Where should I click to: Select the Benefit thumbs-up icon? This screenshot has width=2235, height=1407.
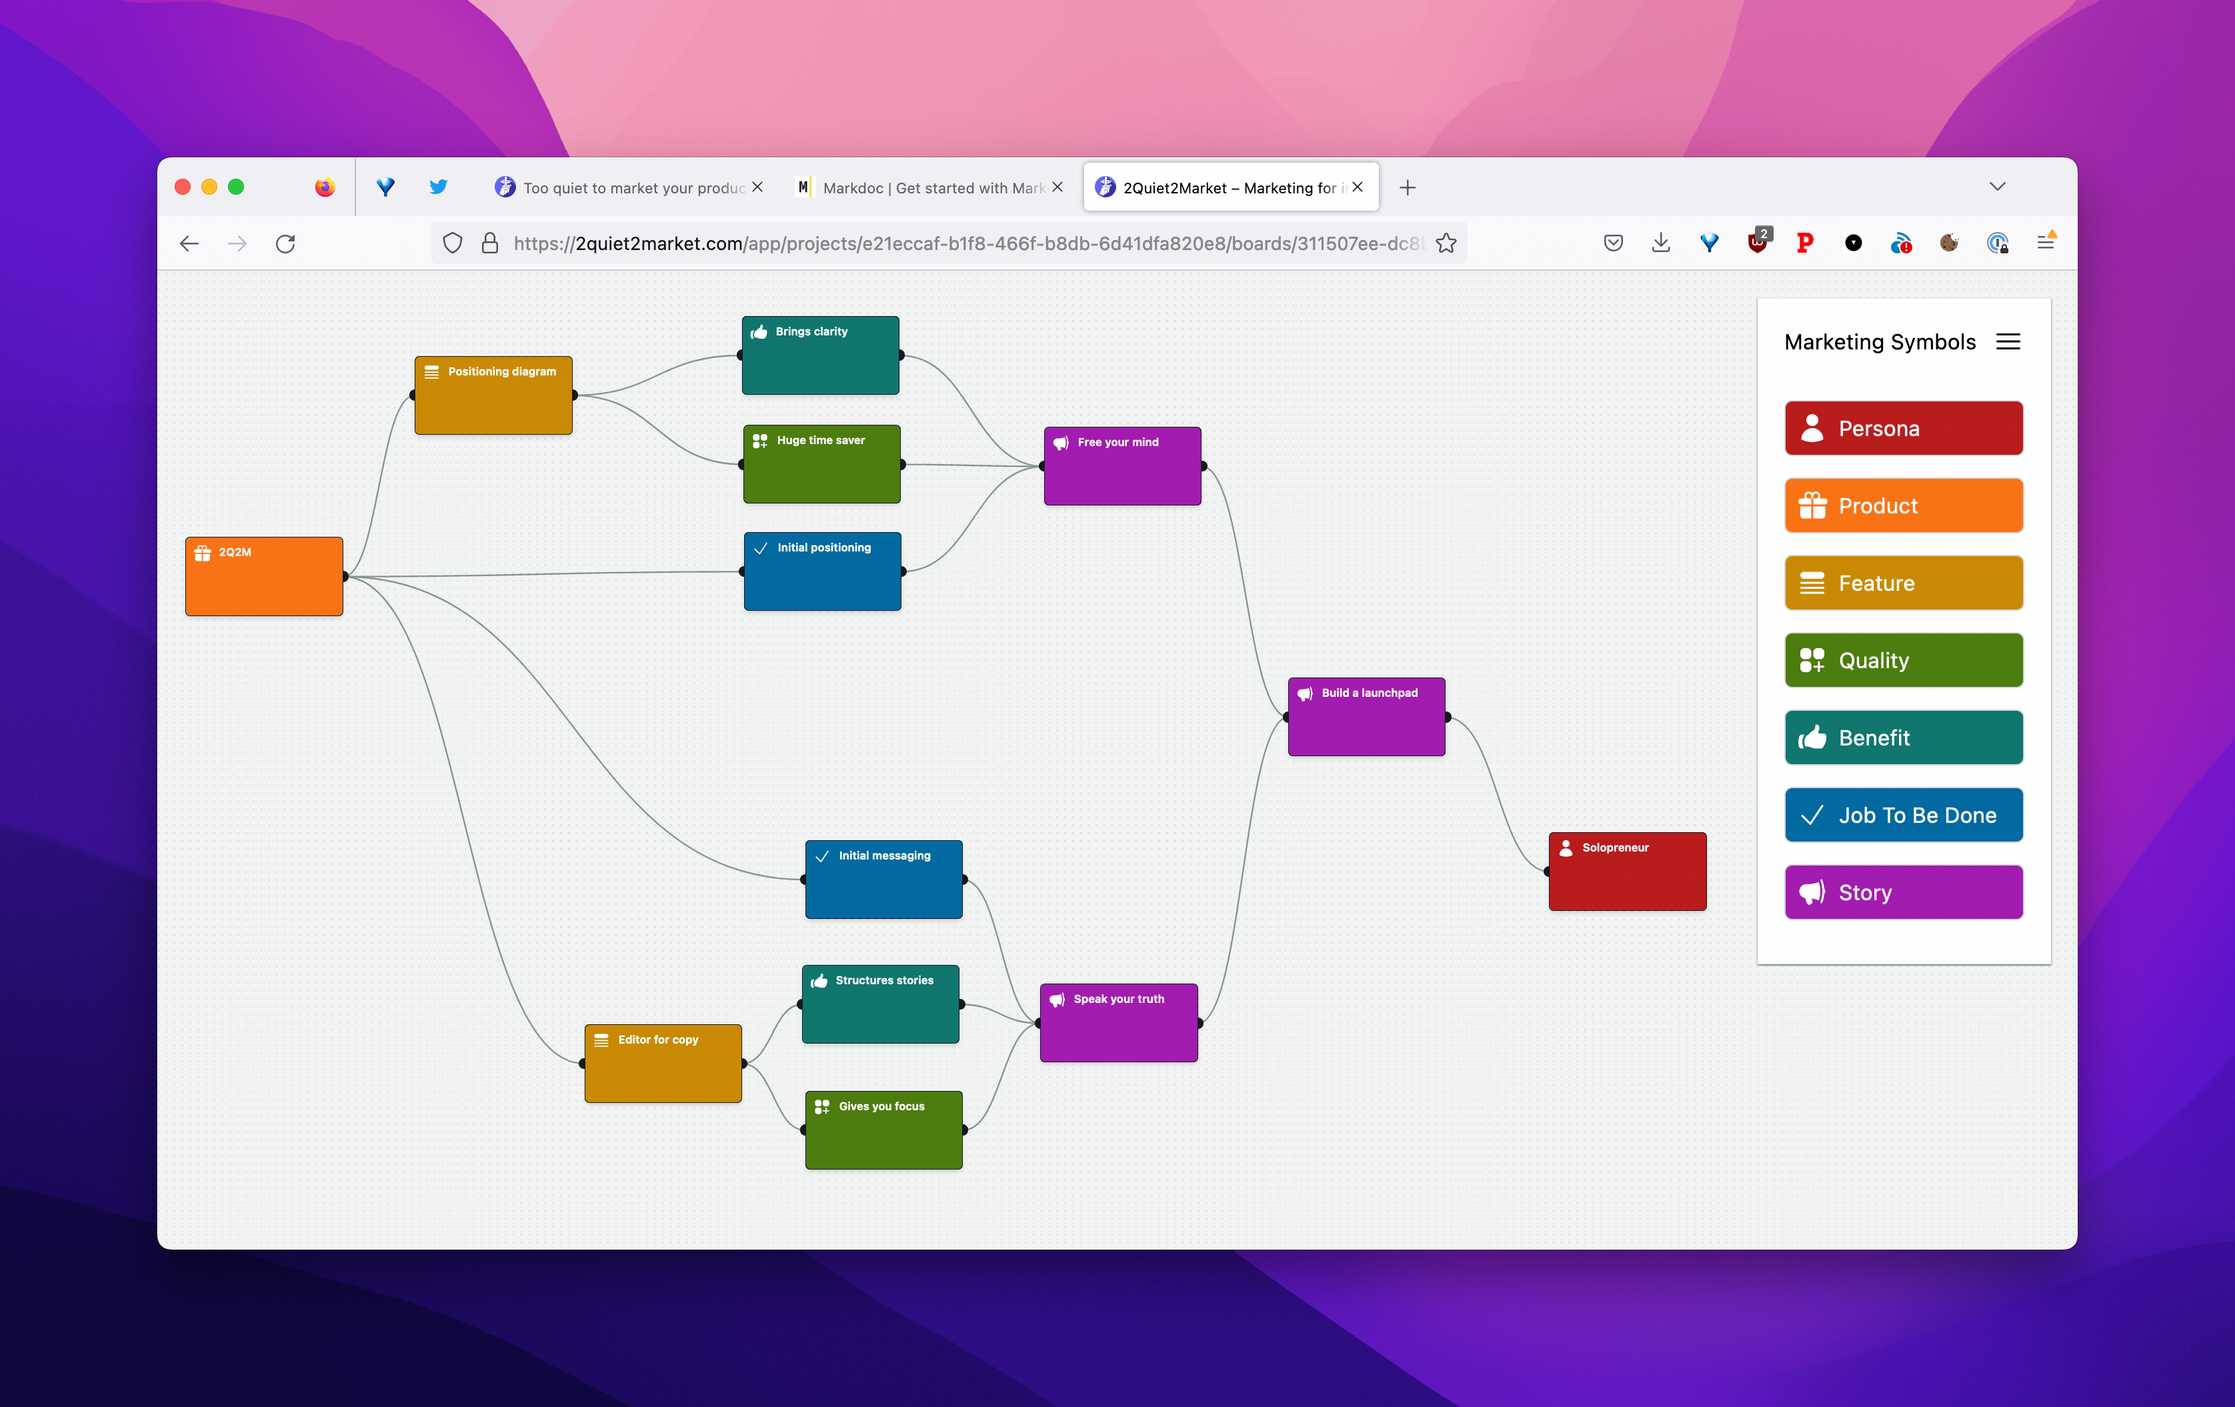point(1813,737)
